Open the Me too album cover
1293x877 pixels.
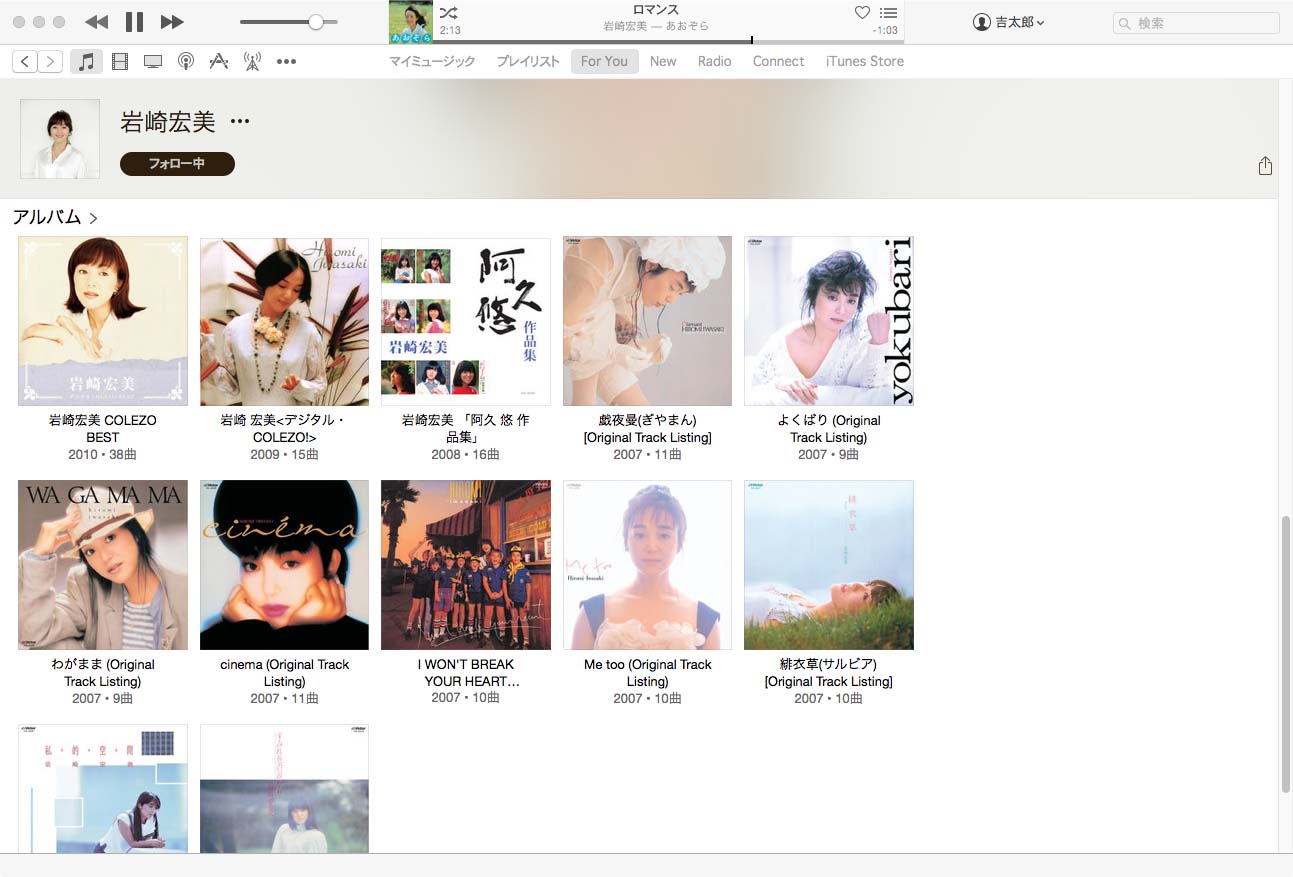click(647, 565)
